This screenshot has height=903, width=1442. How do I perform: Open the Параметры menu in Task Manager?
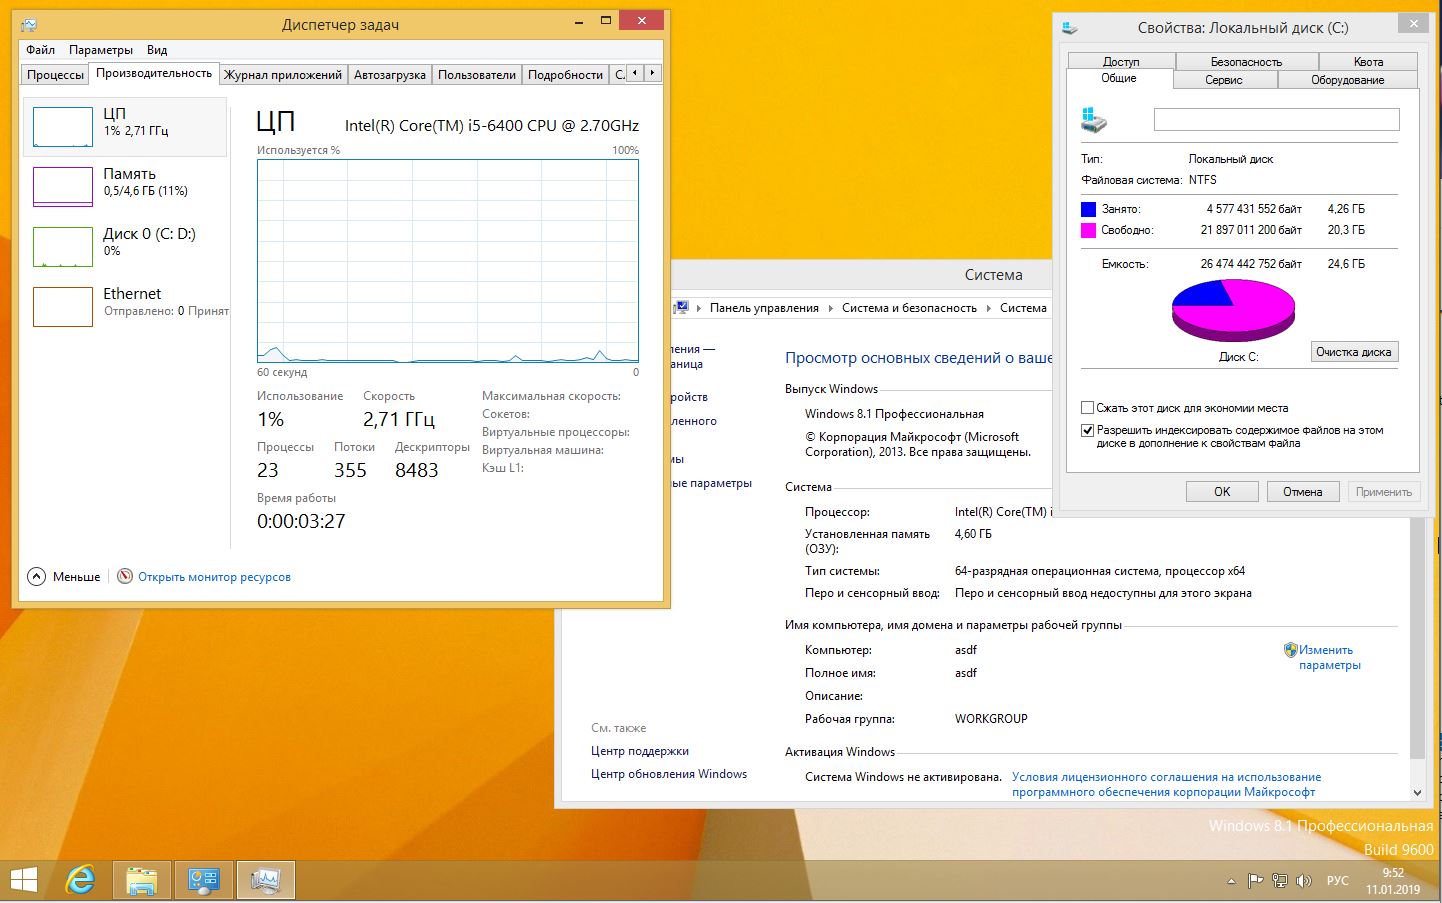click(x=101, y=49)
